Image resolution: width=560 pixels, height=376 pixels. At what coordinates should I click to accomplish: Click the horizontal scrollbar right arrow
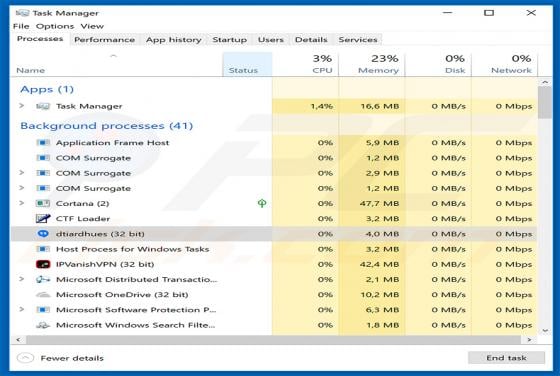click(529, 340)
